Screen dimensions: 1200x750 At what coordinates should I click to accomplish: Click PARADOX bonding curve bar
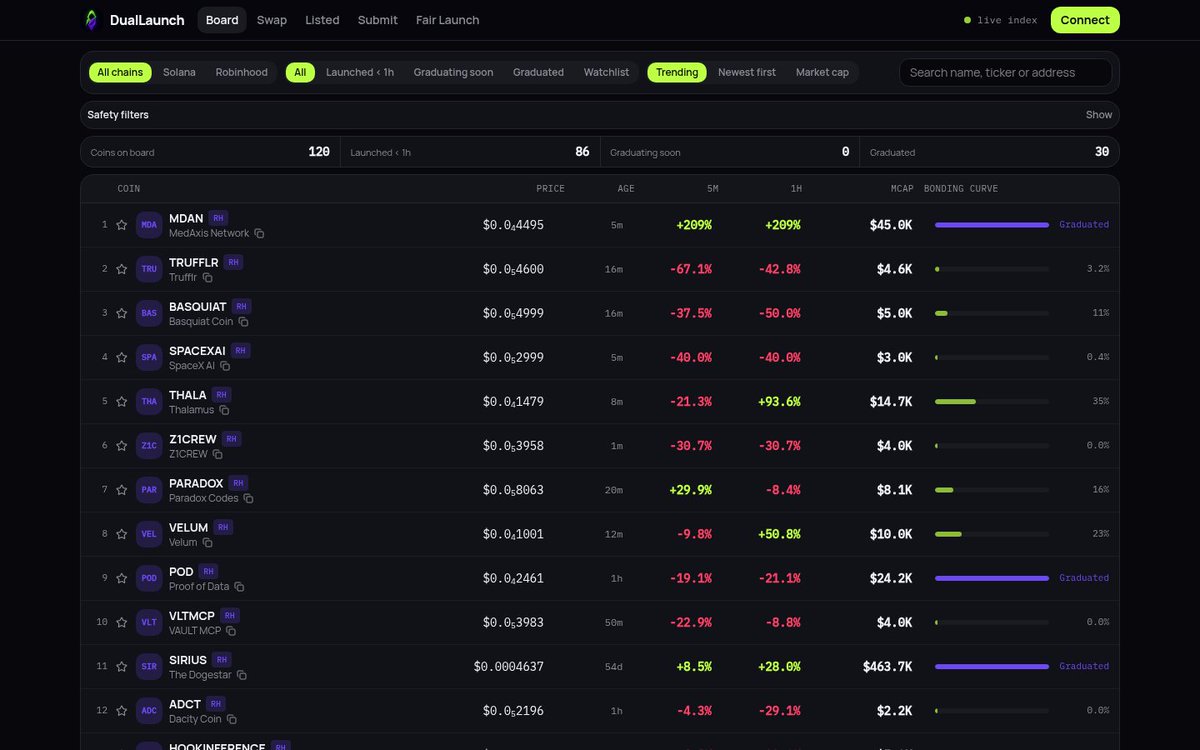[992, 490]
